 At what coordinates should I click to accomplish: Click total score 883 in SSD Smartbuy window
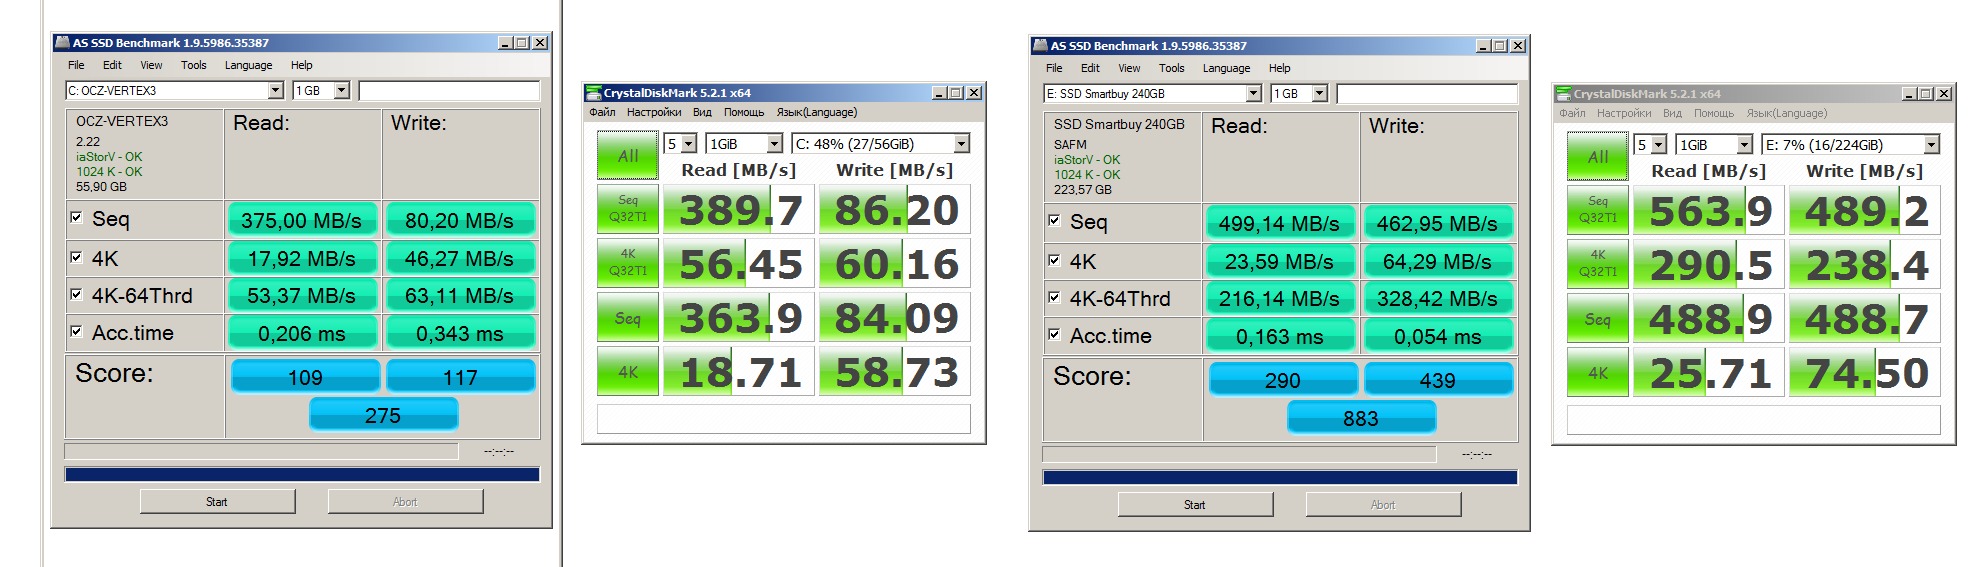click(1361, 417)
